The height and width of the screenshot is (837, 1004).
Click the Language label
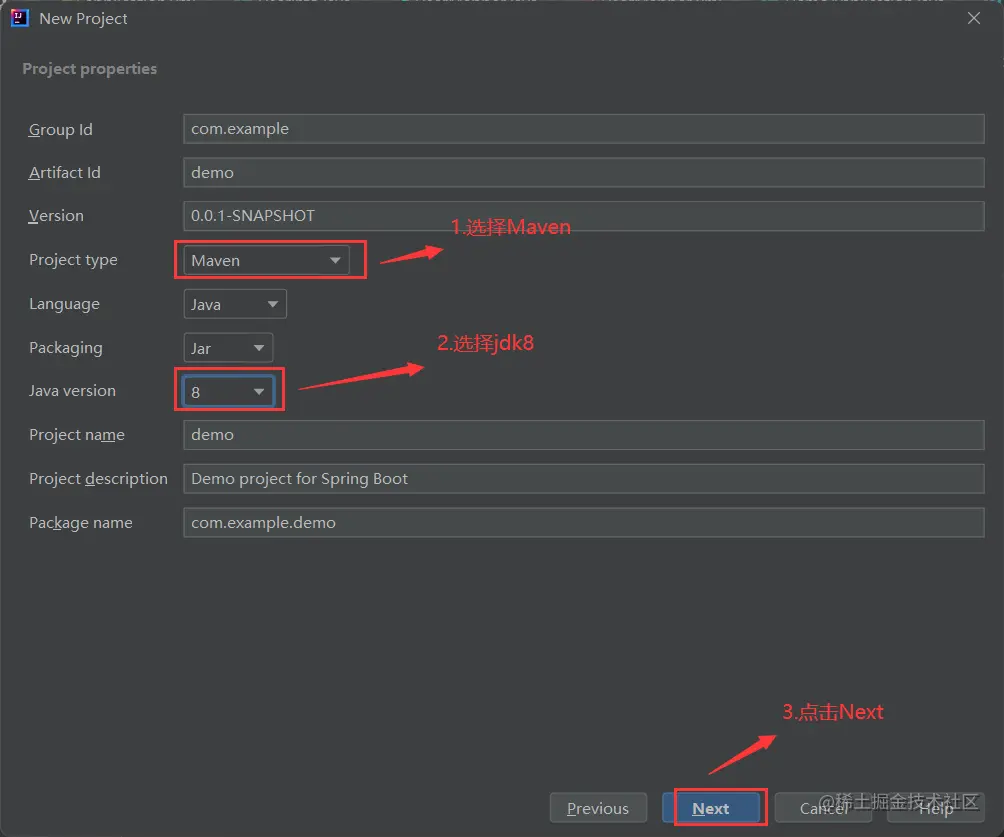click(64, 304)
